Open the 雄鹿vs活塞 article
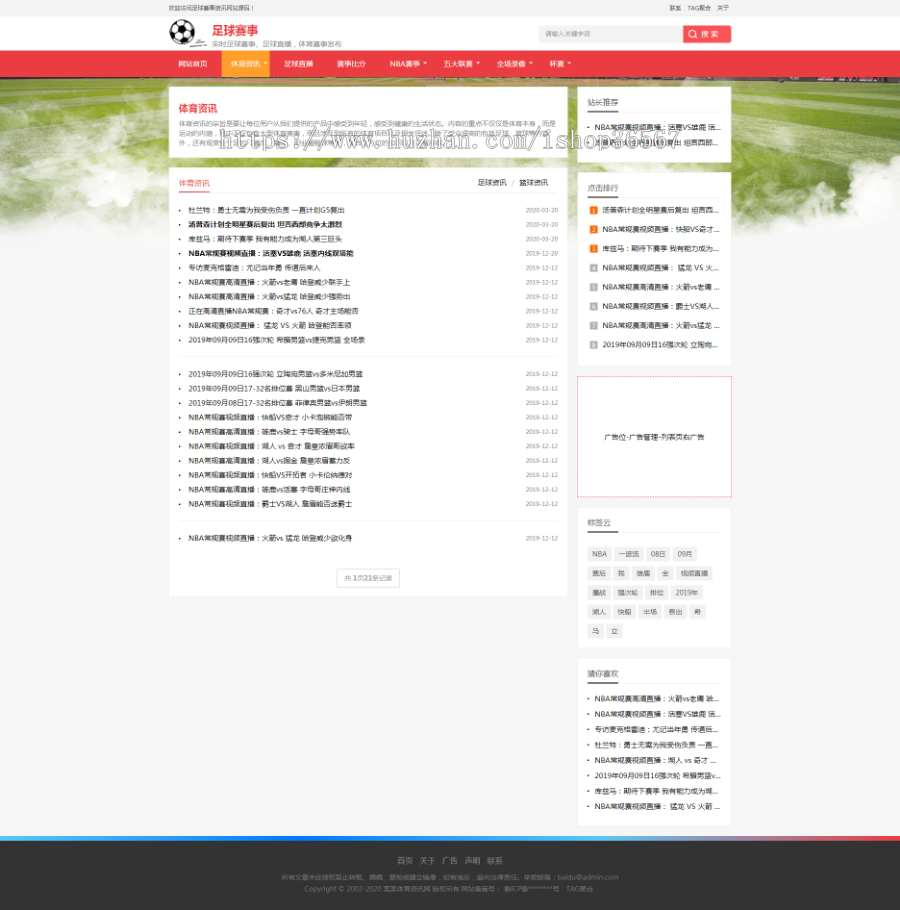This screenshot has width=900, height=910. tap(269, 490)
